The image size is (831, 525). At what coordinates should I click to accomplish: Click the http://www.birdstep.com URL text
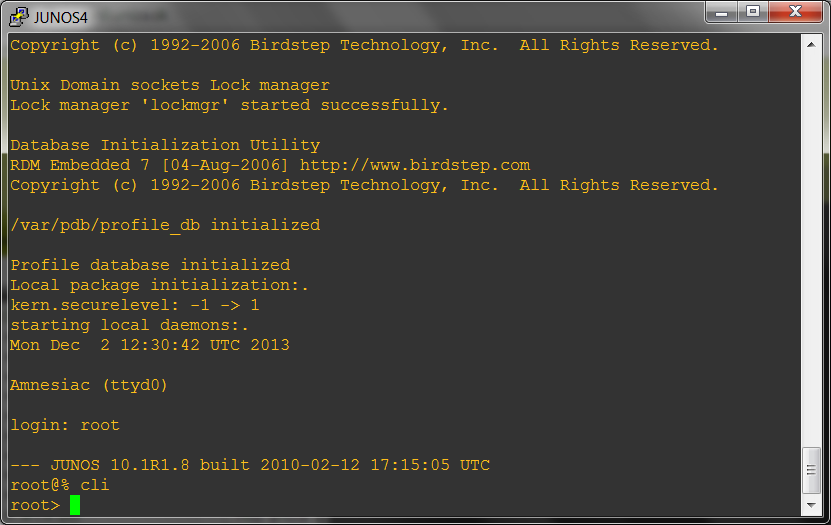point(415,165)
